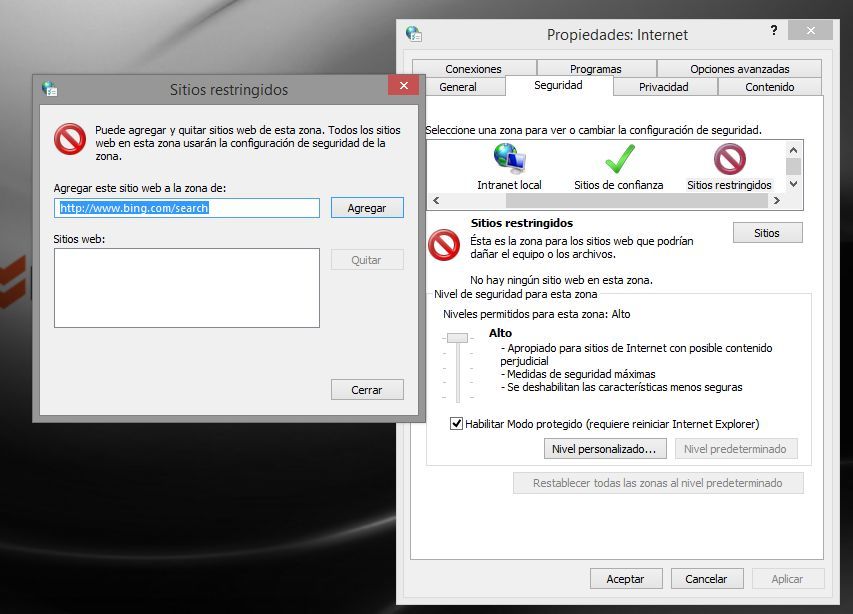Image resolution: width=853 pixels, height=614 pixels.
Task: Click the zone list down scroll arrow
Action: [x=794, y=184]
